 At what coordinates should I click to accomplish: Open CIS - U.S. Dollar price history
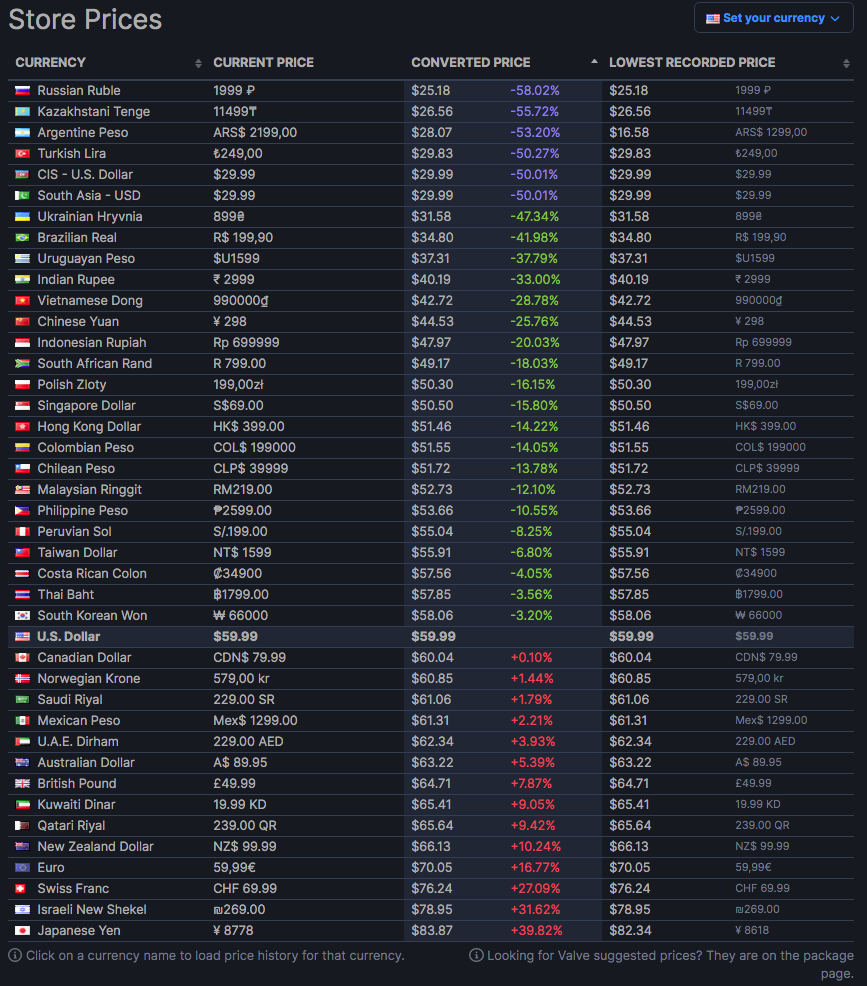[x=85, y=174]
